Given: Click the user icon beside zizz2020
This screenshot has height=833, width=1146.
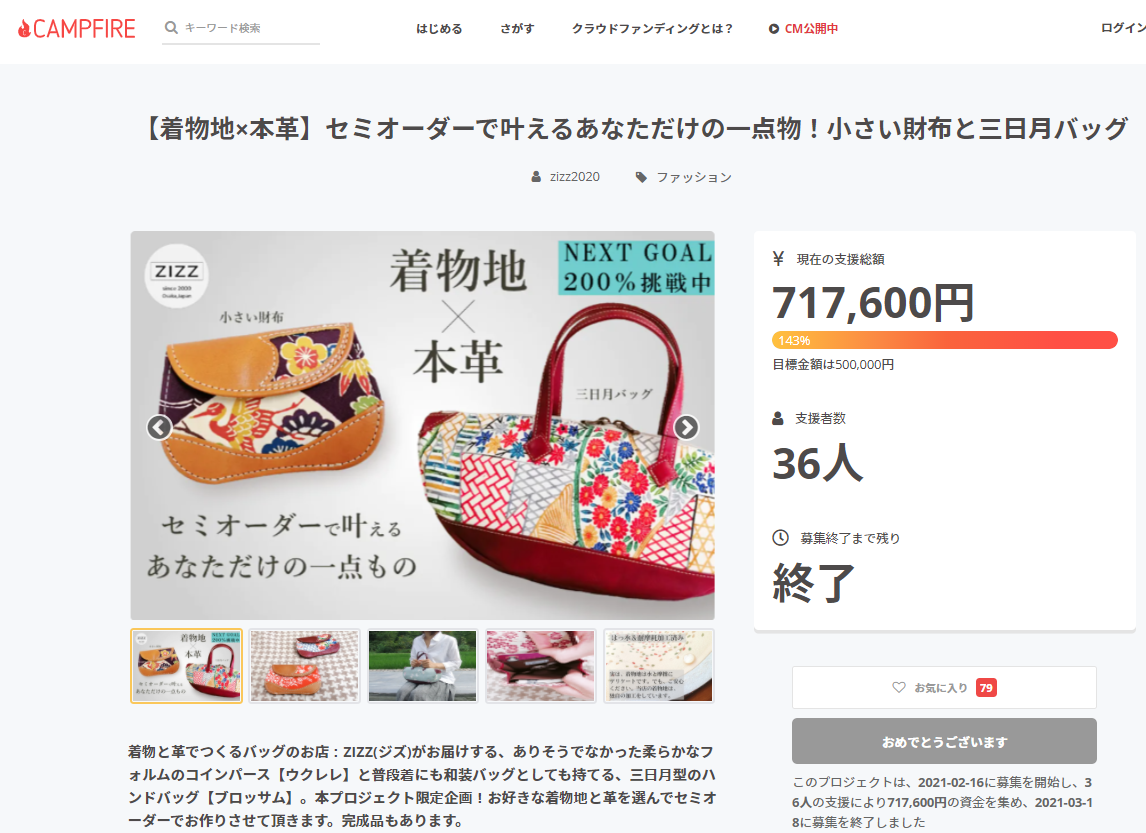Looking at the screenshot, I should click(536, 177).
